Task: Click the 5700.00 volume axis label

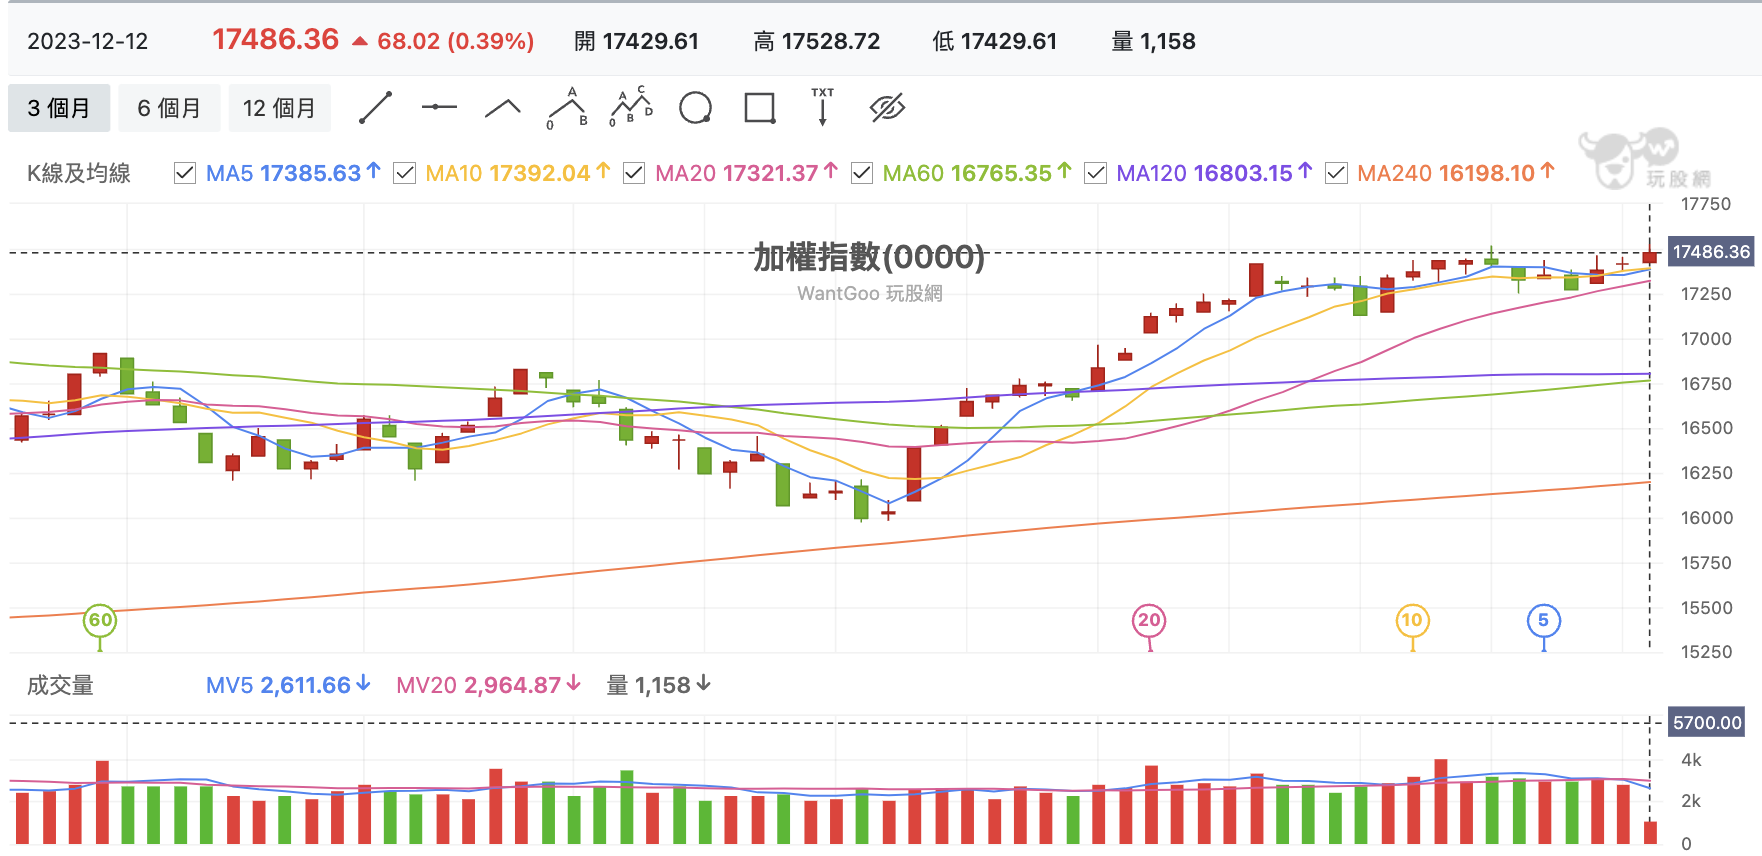Action: (1707, 722)
